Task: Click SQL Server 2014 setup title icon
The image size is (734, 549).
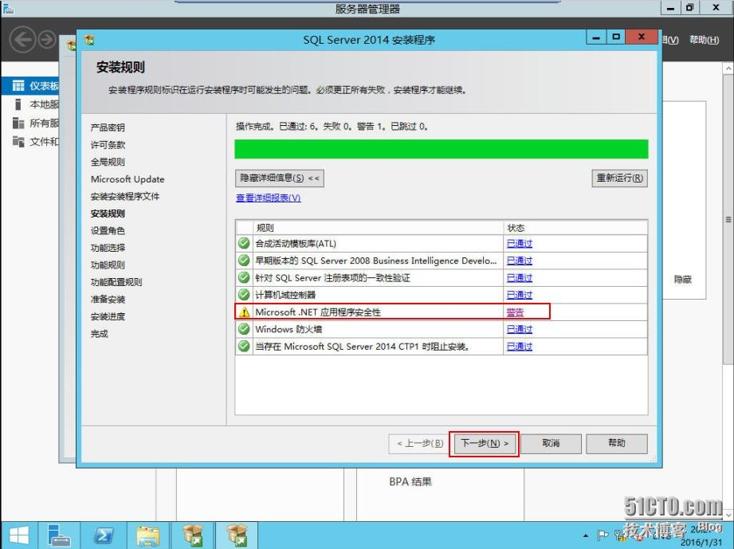Action: 89,40
